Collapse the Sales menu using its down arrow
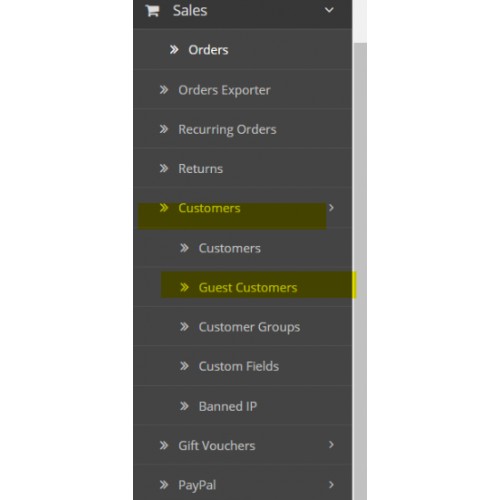This screenshot has height=500, width=500. (x=329, y=10)
